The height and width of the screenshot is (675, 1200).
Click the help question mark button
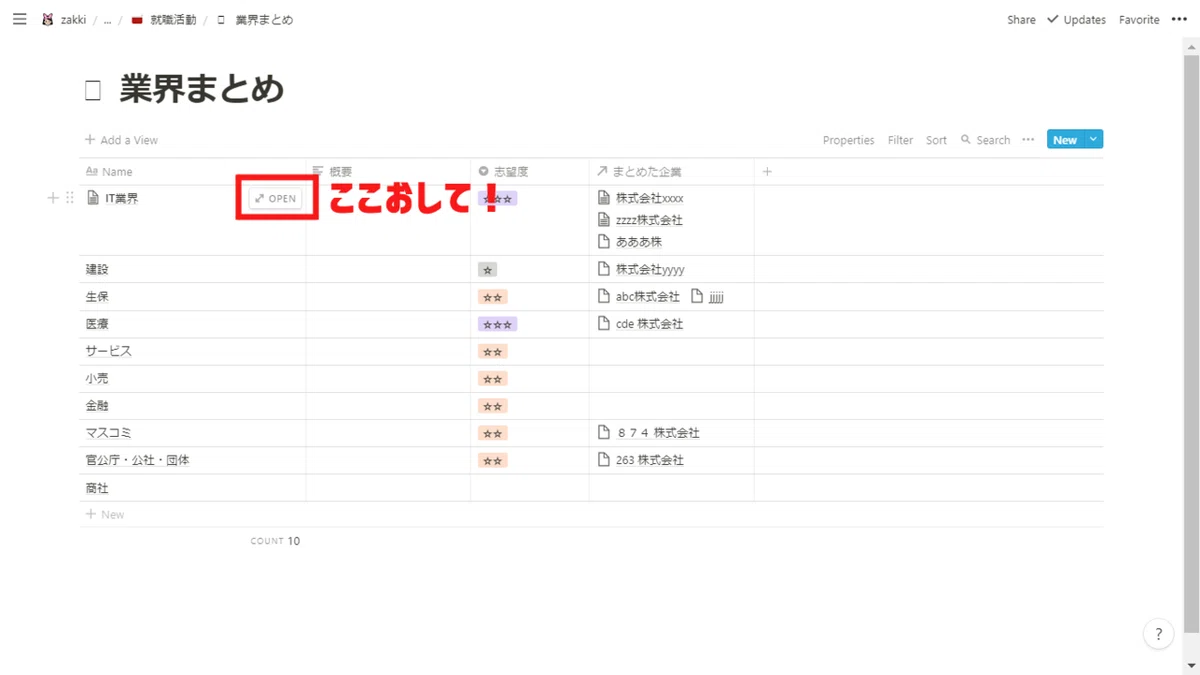coord(1158,634)
